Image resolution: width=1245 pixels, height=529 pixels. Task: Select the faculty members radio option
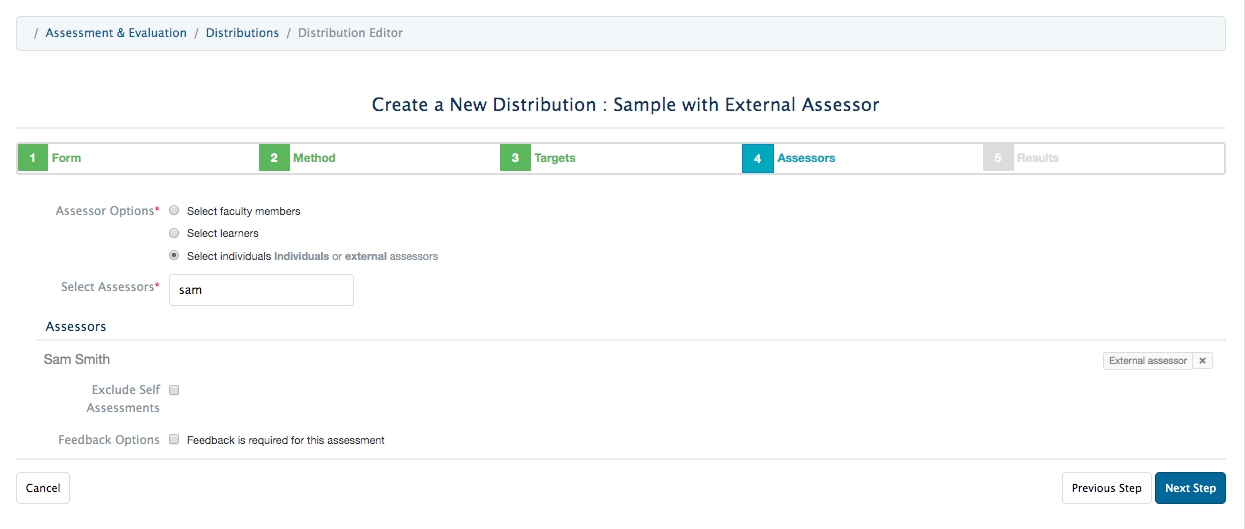click(174, 211)
